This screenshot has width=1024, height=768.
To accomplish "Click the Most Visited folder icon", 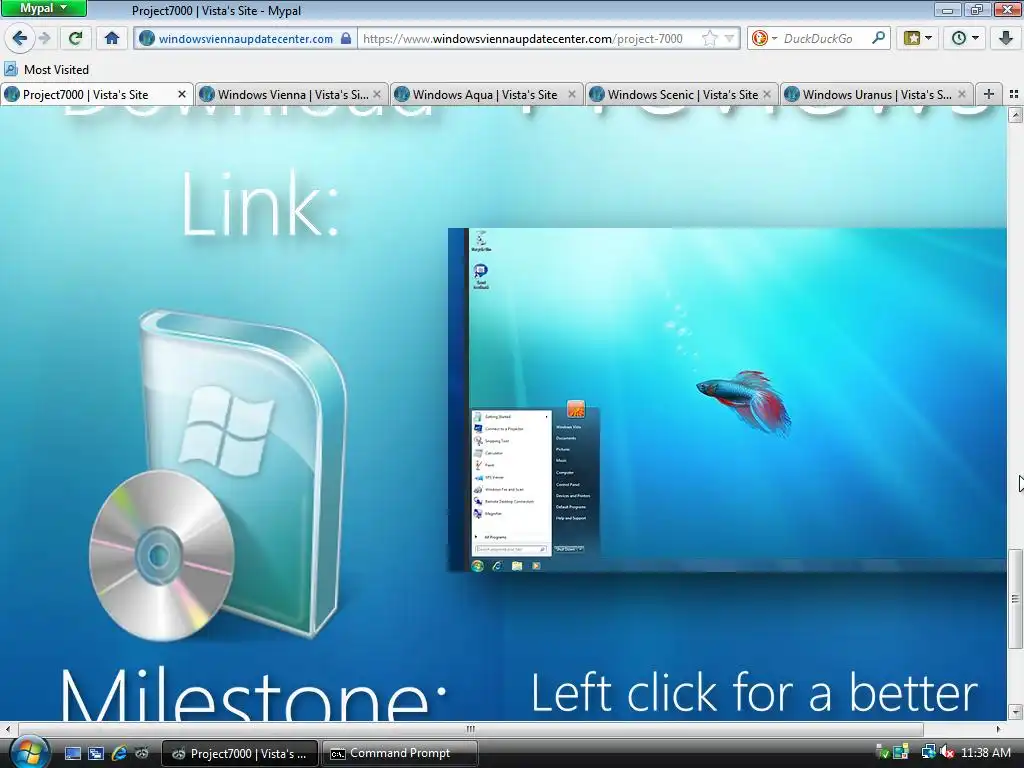I will pos(11,69).
